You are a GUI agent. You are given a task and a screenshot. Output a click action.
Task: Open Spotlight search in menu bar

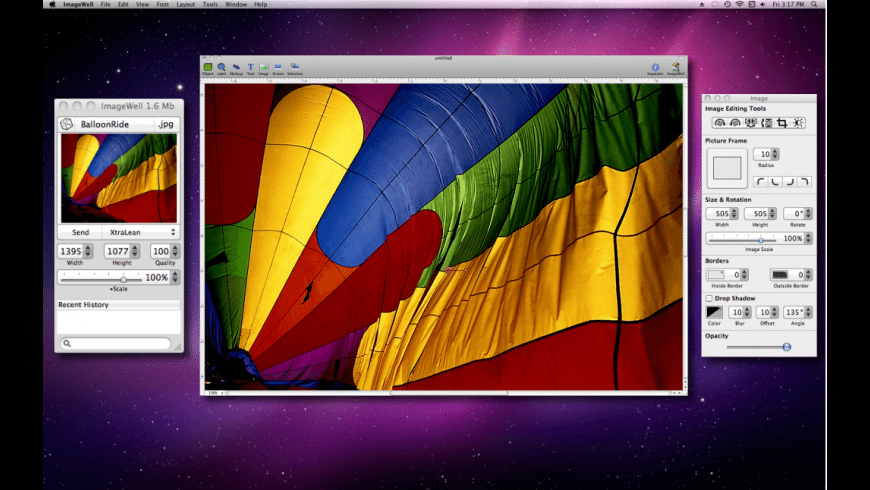click(814, 4)
